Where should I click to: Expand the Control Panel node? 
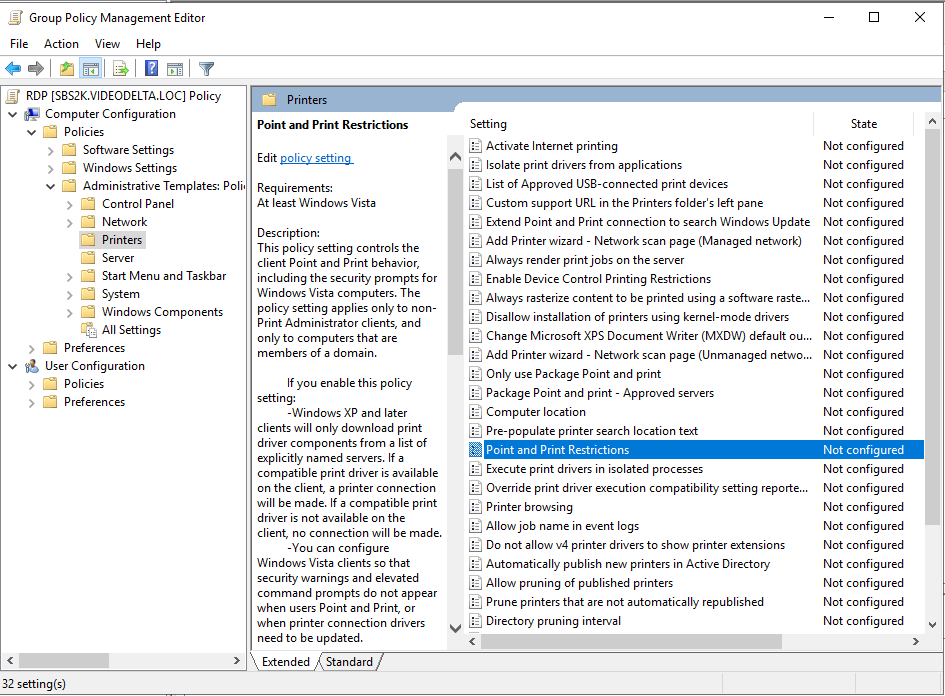(x=69, y=204)
